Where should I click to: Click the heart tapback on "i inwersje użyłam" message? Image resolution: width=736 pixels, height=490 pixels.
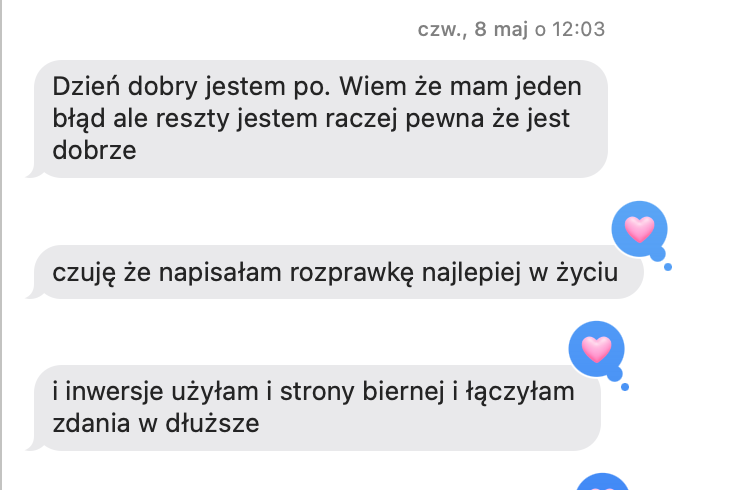click(x=597, y=349)
